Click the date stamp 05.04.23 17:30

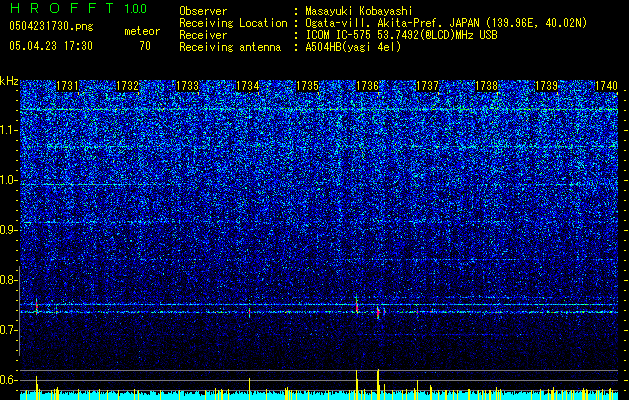pyautogui.click(x=51, y=46)
